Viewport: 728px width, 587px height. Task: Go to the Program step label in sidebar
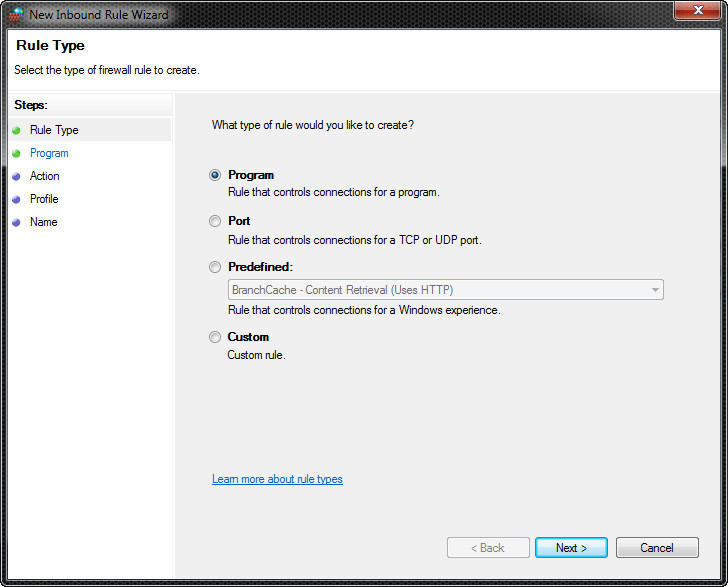[49, 153]
